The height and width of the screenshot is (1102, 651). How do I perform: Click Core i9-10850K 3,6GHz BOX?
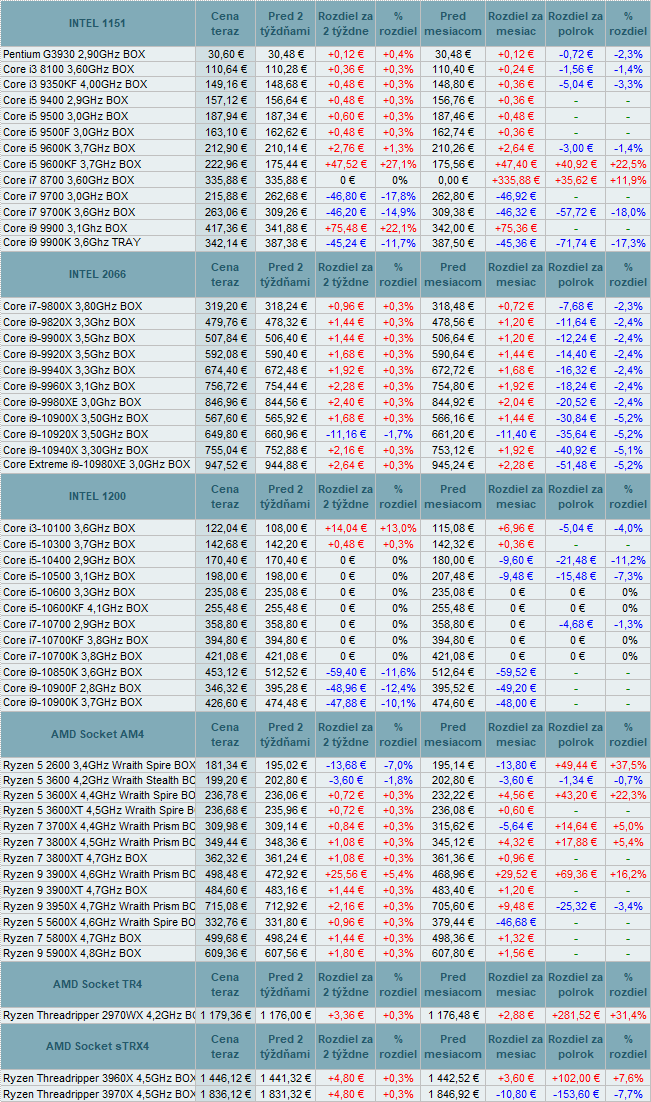pyautogui.click(x=72, y=673)
